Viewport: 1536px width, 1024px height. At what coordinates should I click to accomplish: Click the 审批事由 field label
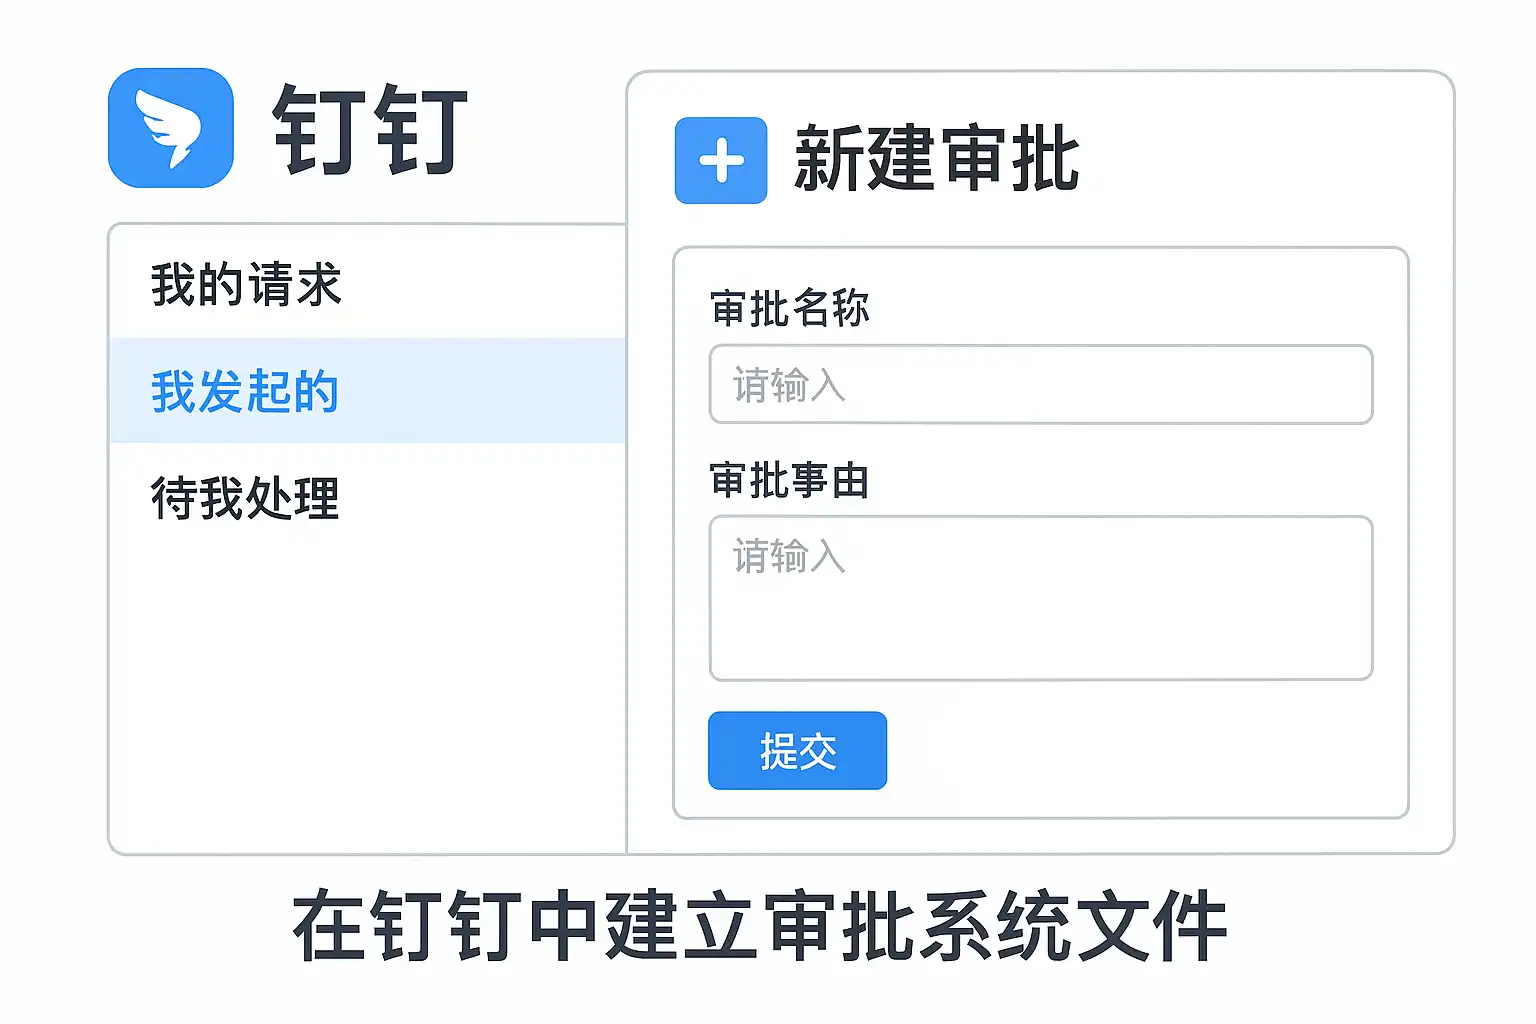point(790,481)
